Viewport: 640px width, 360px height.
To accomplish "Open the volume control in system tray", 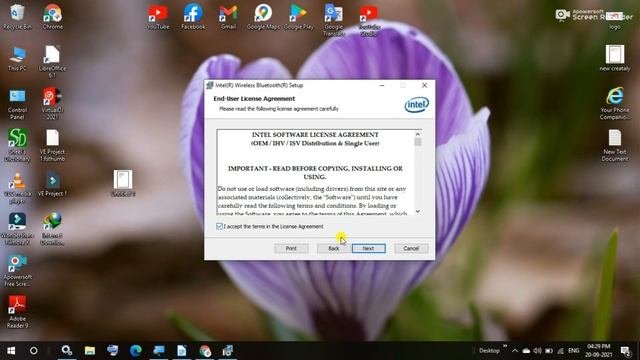I will click(538, 351).
